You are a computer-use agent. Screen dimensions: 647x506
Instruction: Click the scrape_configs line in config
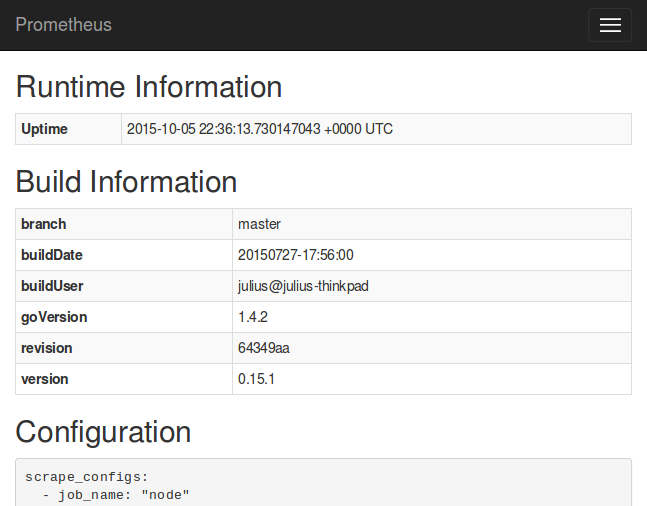(x=87, y=477)
